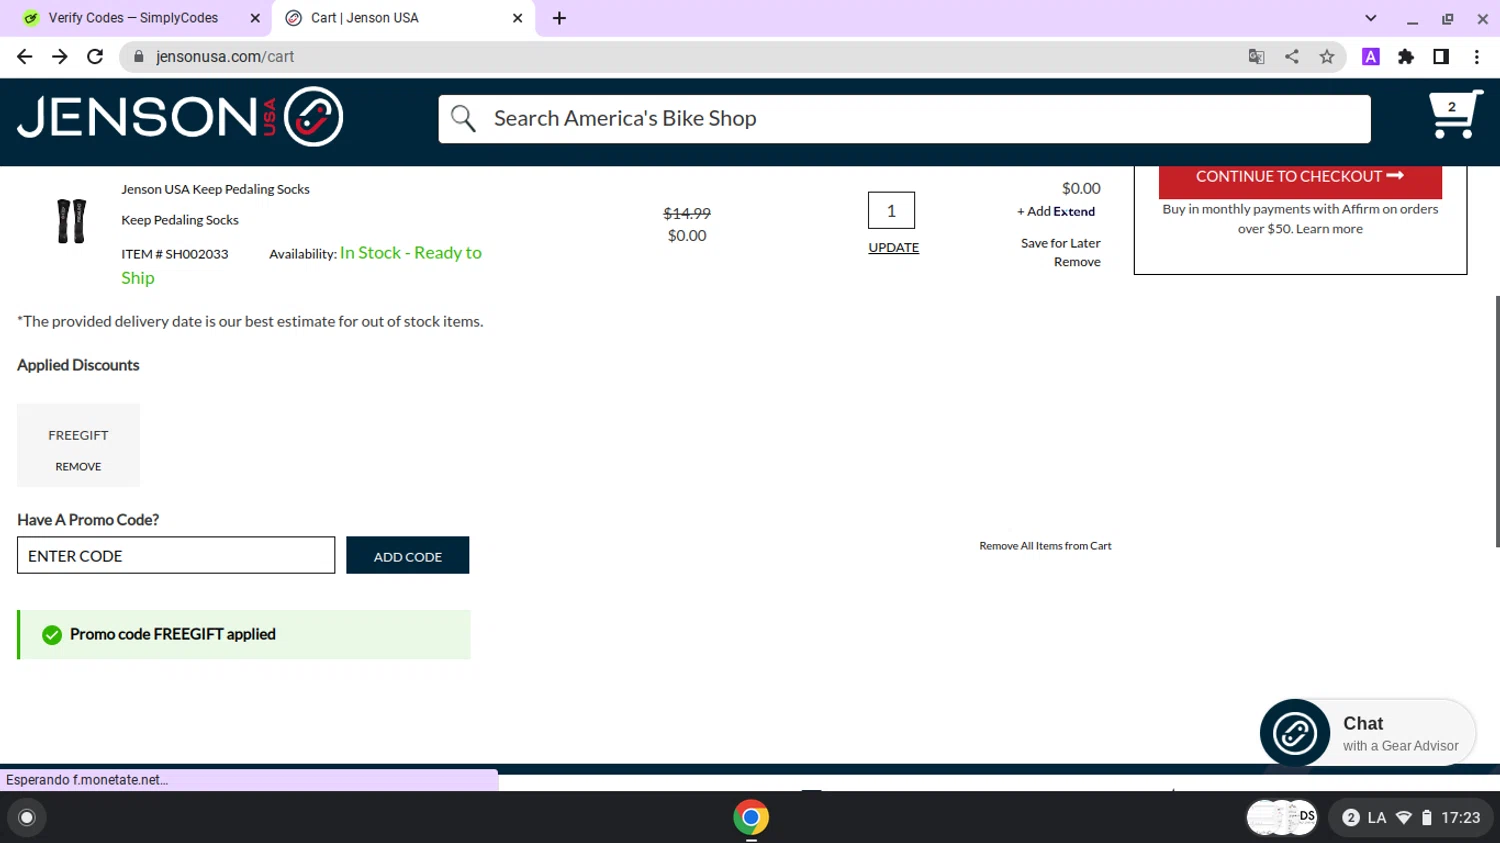Open Chrome three-dot menu

coord(1477,57)
